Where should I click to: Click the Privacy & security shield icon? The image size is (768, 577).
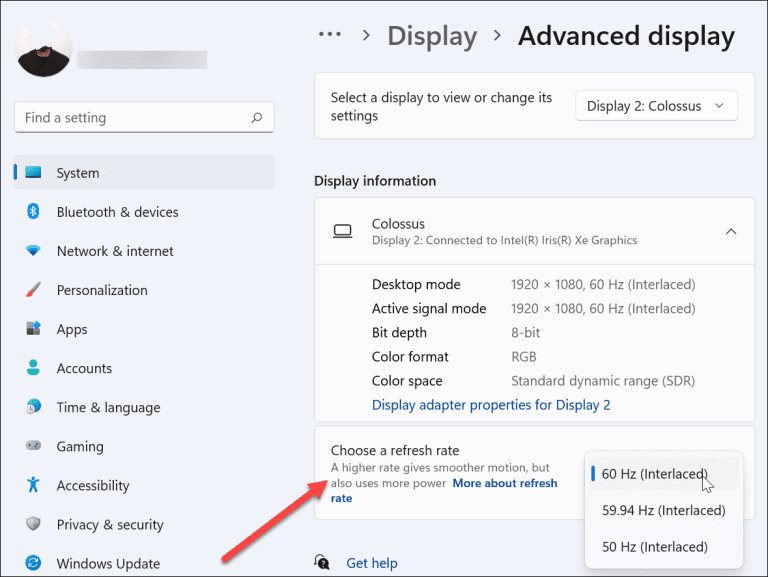[33, 524]
